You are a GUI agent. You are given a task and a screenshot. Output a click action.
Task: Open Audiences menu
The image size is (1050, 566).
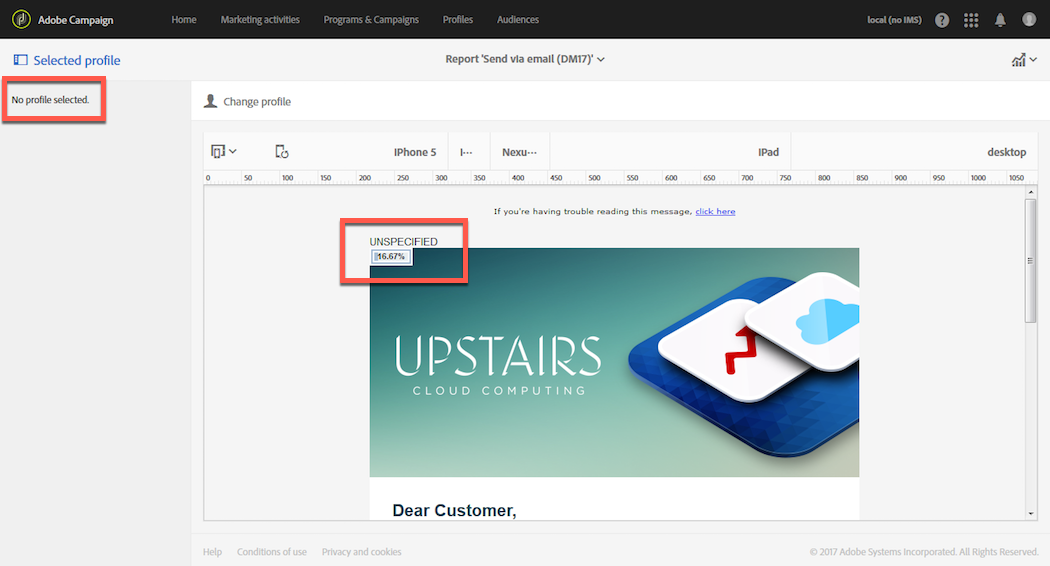(x=518, y=19)
